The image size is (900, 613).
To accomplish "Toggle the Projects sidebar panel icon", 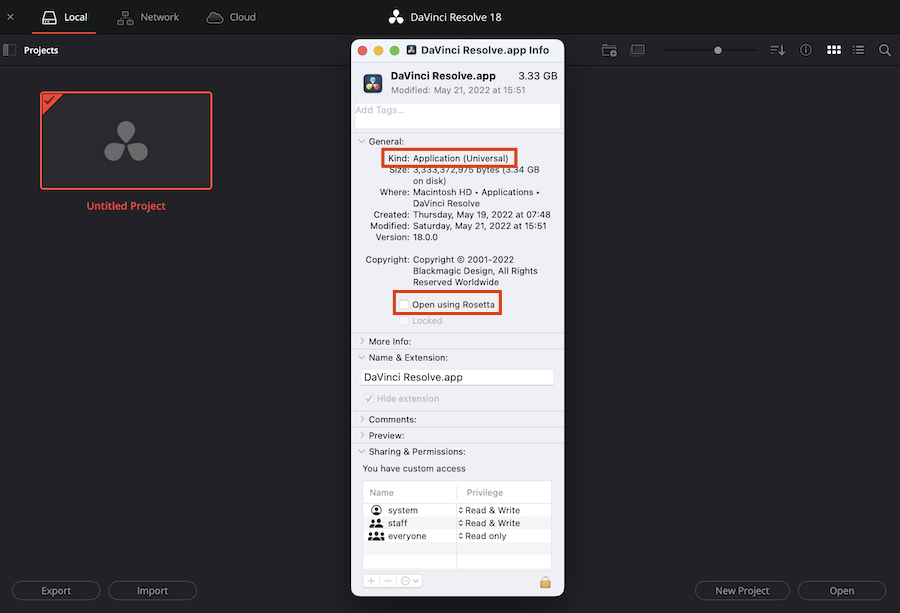I will (x=9, y=50).
